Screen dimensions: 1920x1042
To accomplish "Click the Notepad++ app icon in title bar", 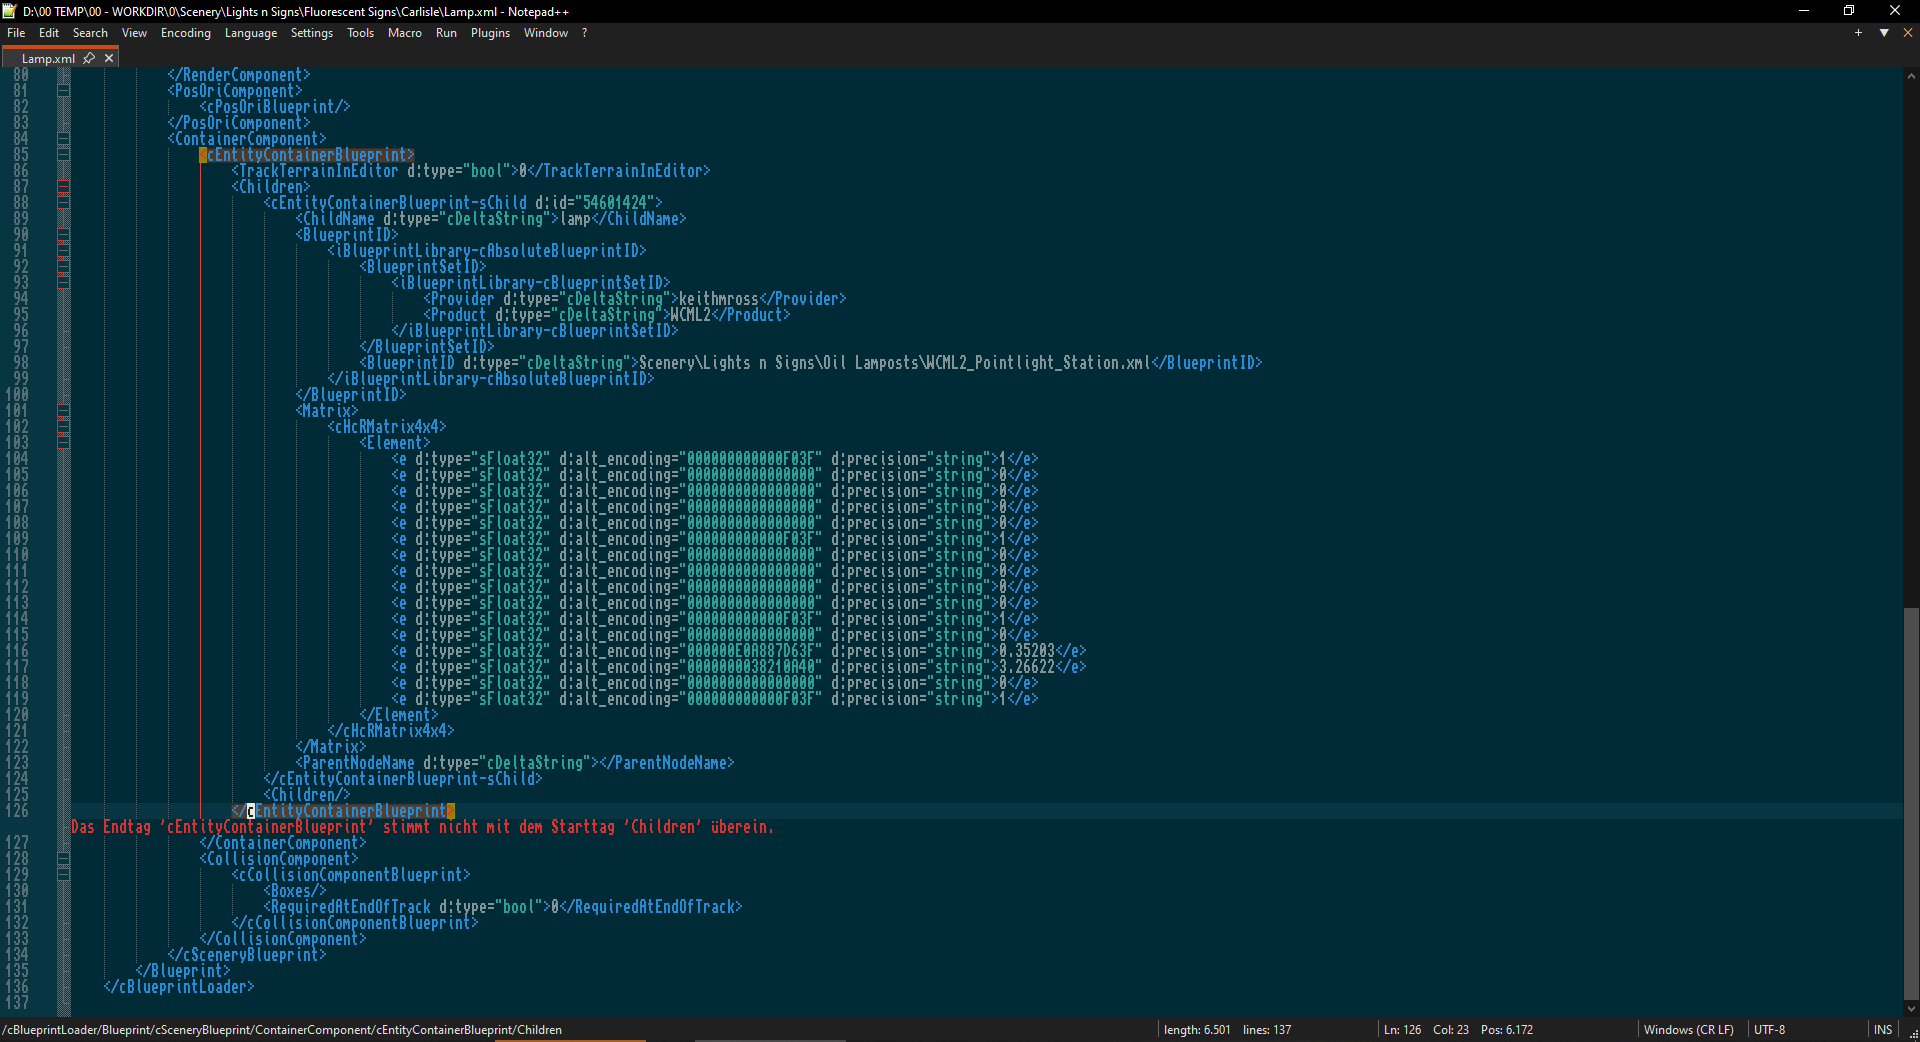I will coord(10,11).
